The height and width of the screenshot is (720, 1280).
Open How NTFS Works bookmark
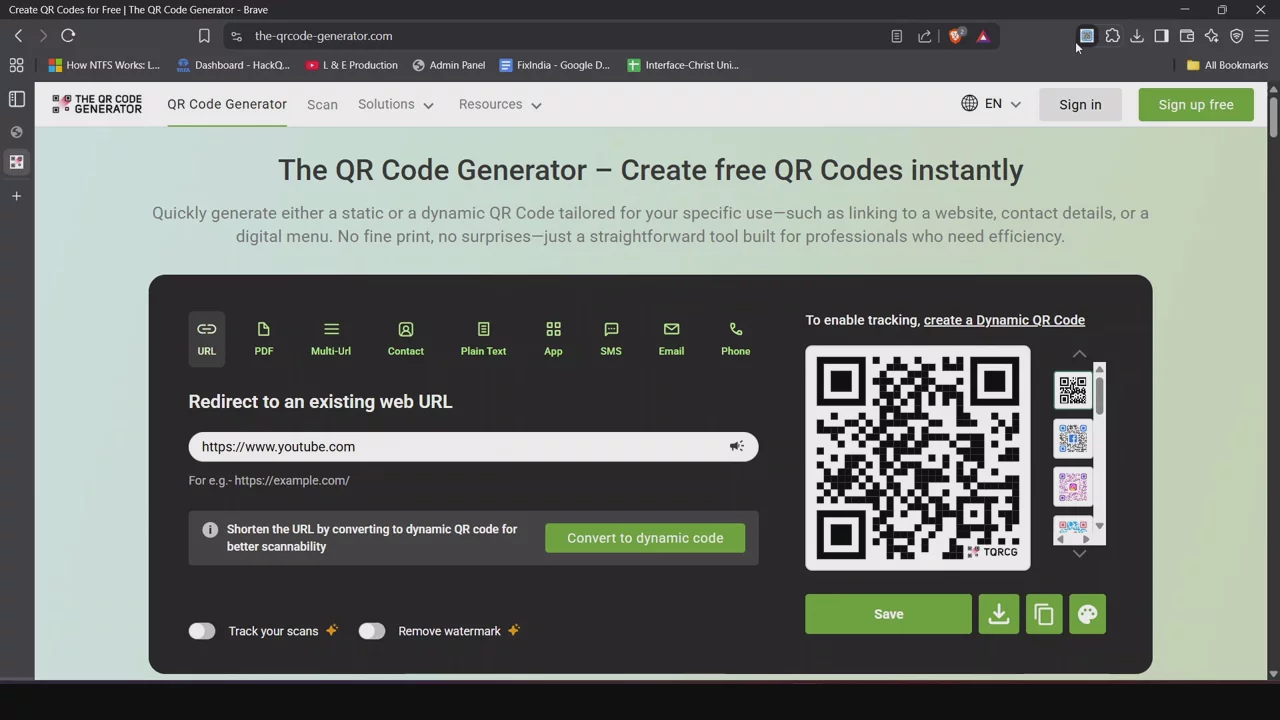click(104, 65)
